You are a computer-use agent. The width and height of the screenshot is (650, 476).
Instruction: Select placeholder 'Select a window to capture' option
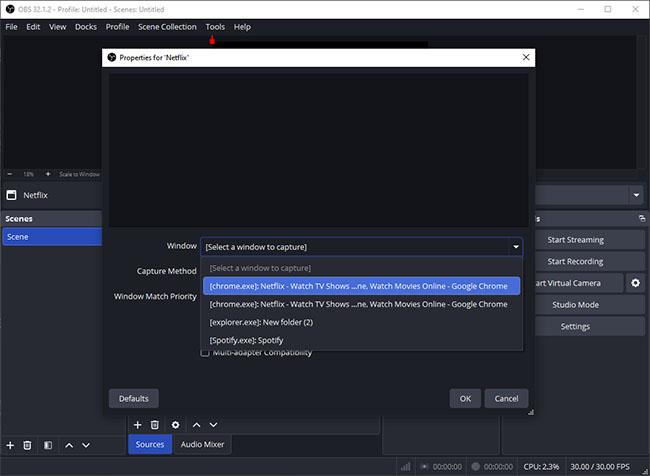(x=361, y=268)
